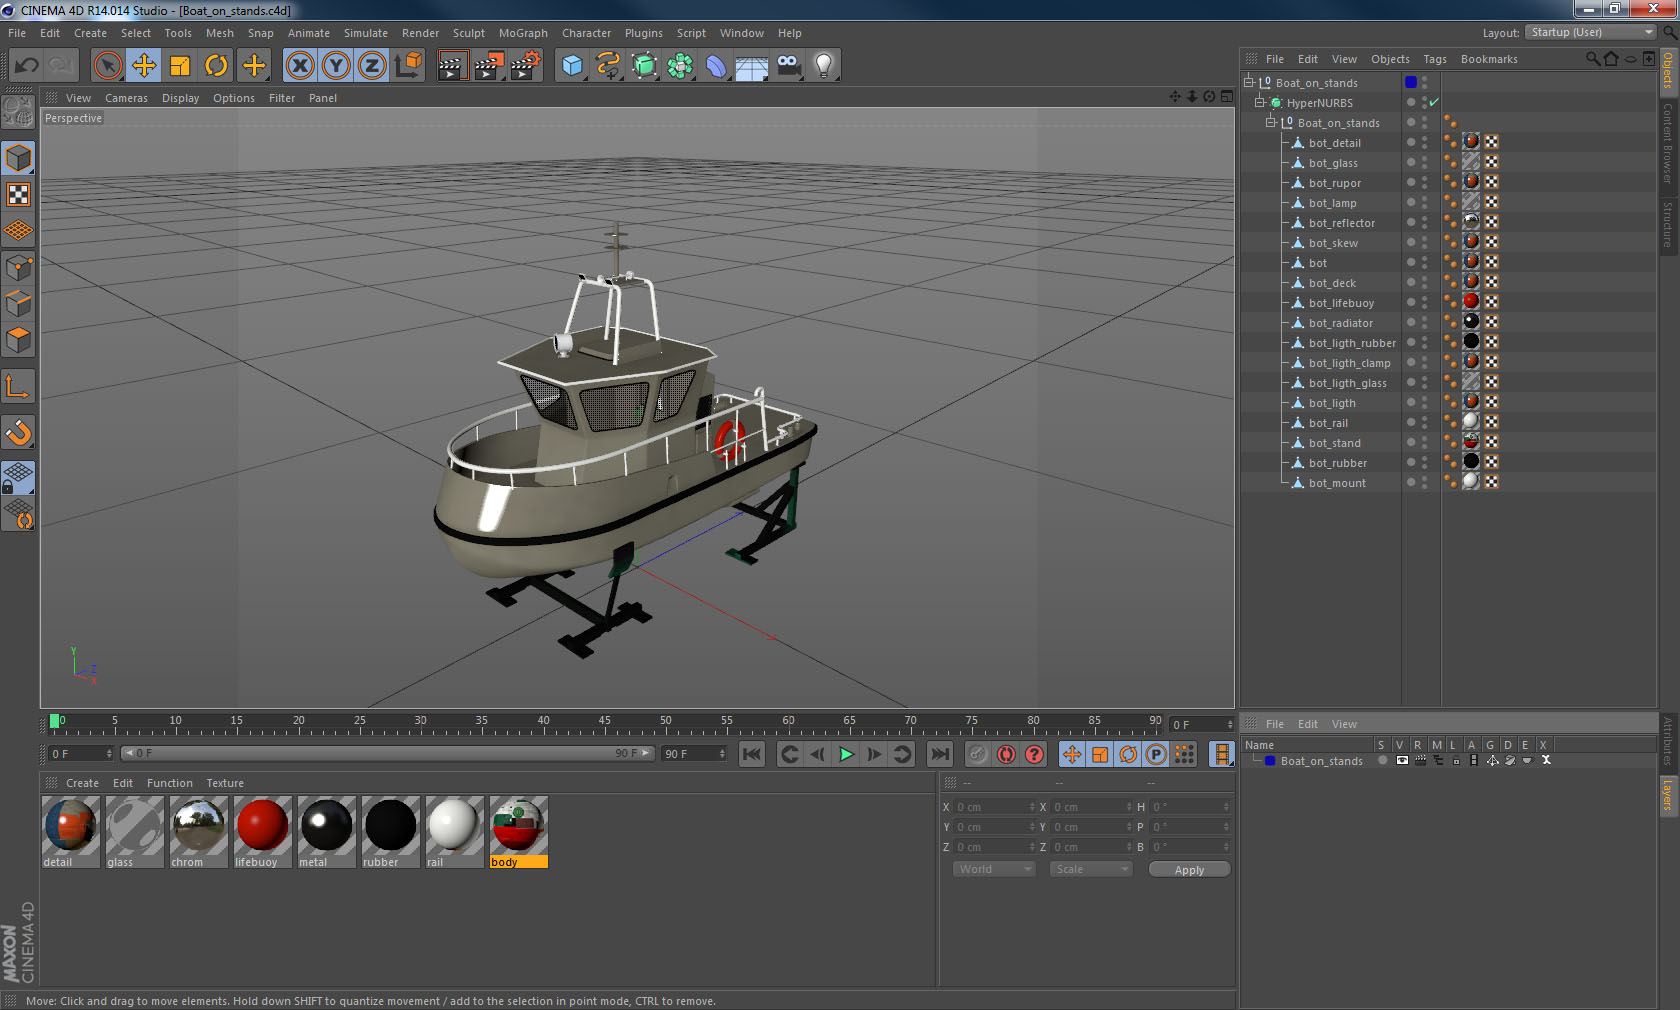Open the Mesh menu
Screen dimensions: 1680x1010
tap(219, 33)
